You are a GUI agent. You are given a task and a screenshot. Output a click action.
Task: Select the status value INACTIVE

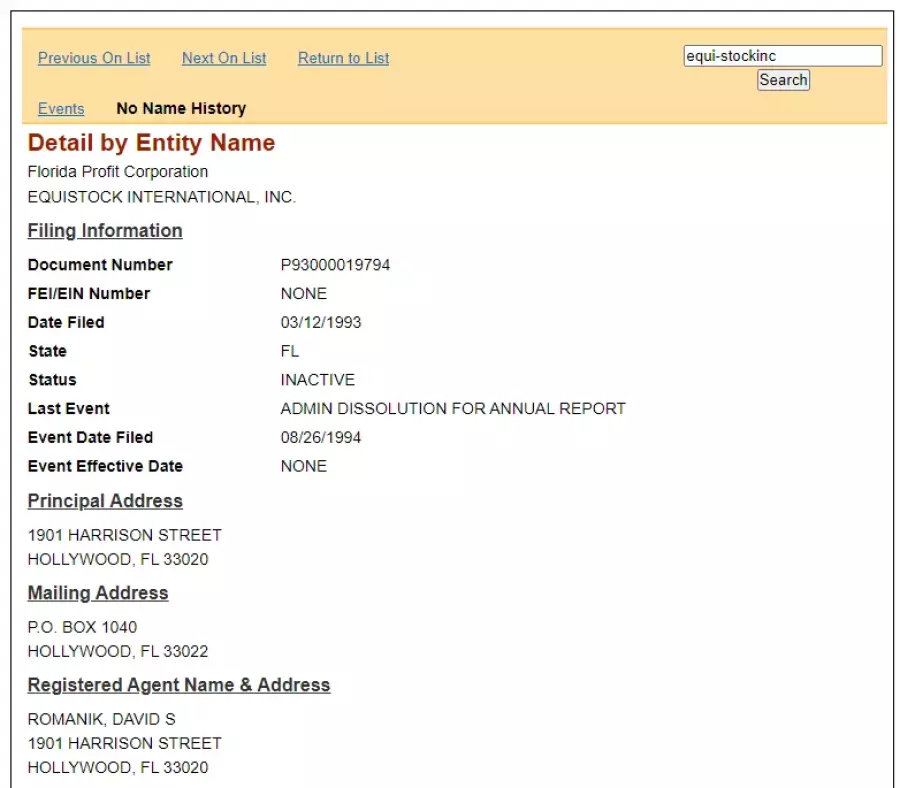[x=317, y=379]
